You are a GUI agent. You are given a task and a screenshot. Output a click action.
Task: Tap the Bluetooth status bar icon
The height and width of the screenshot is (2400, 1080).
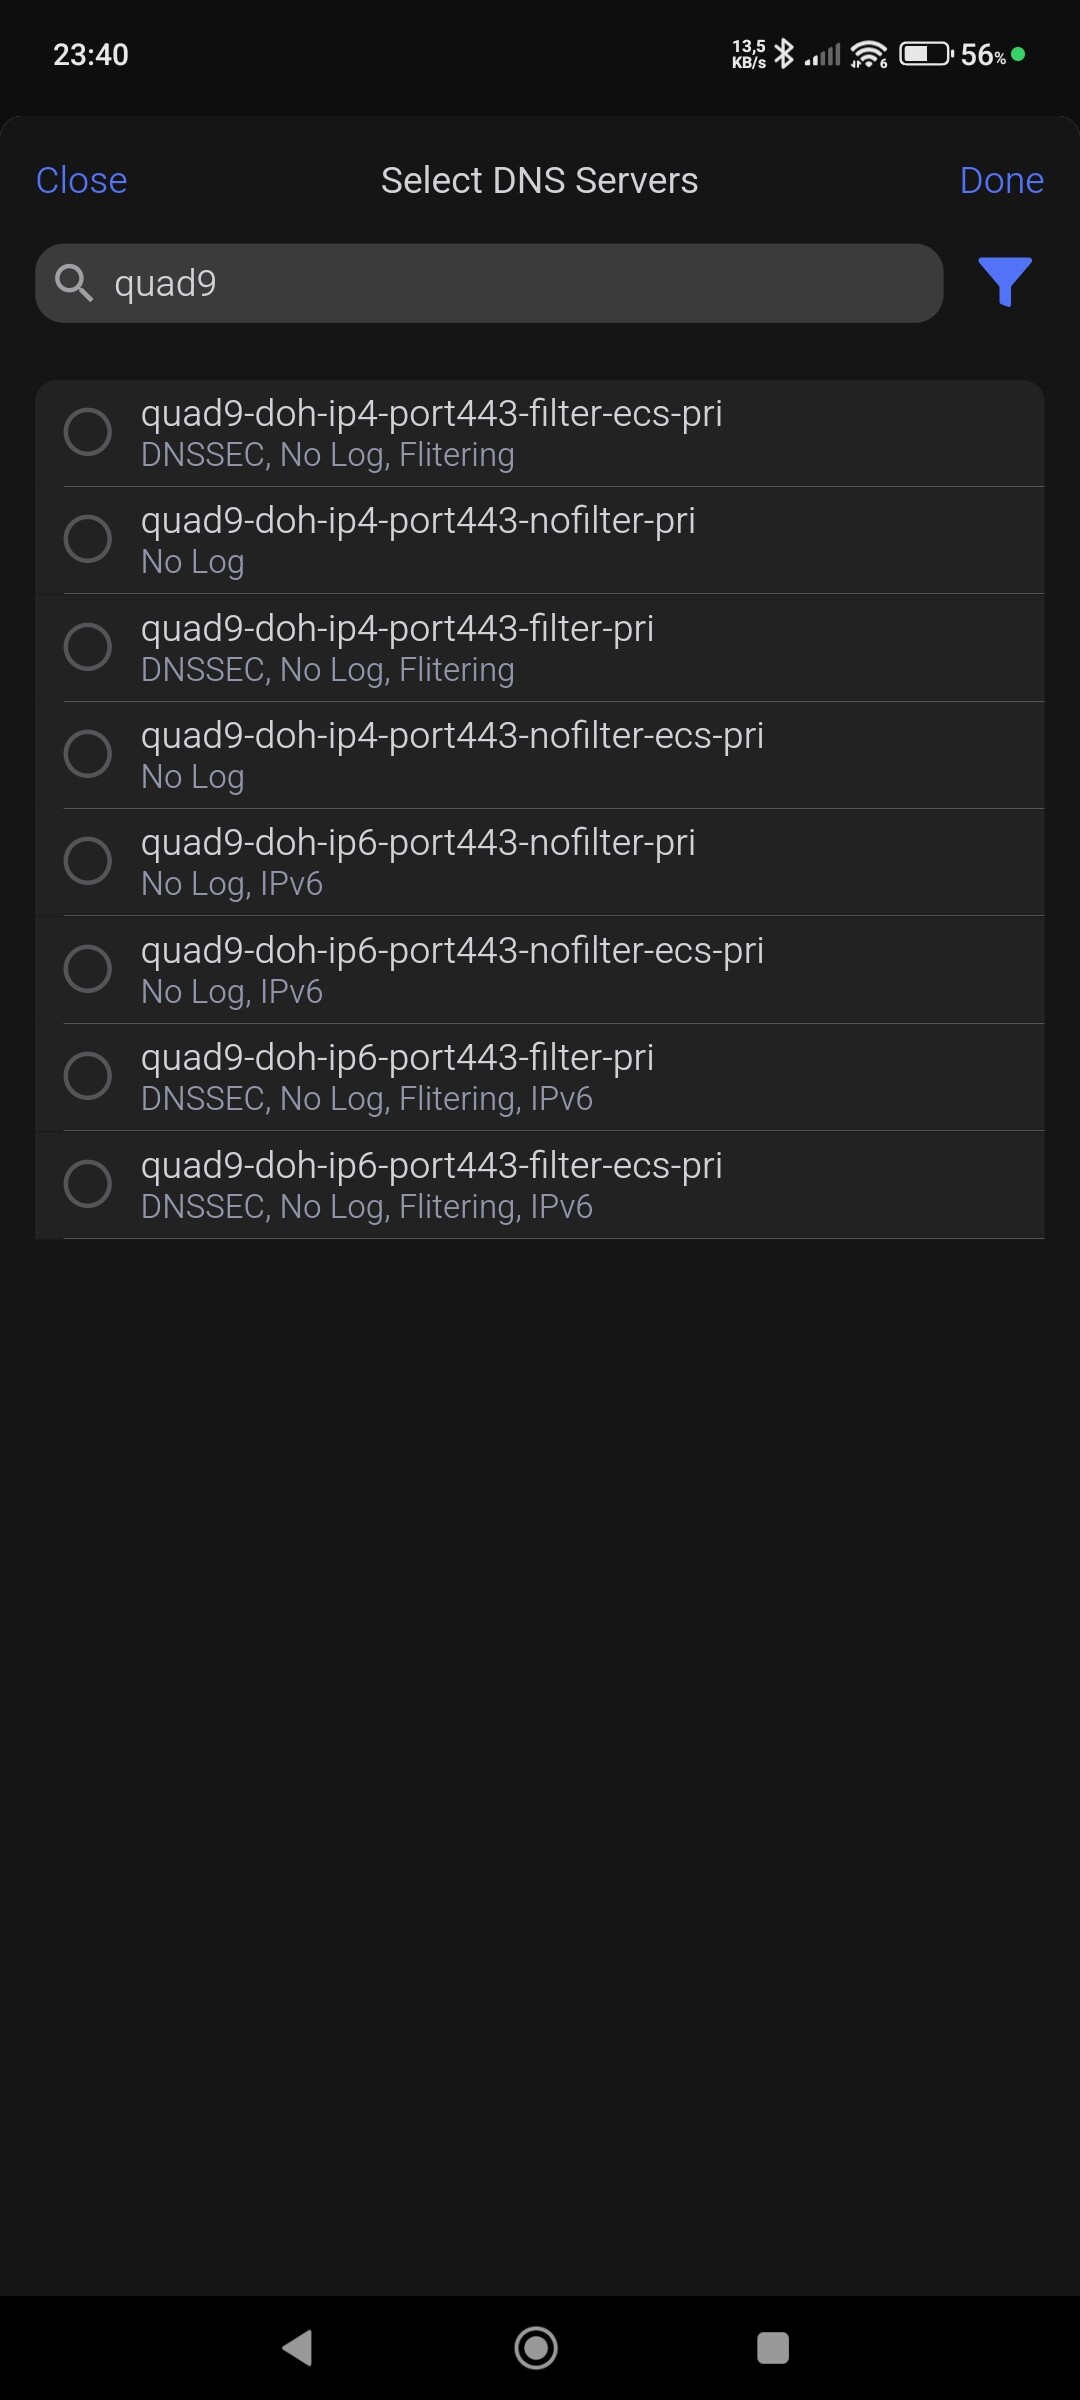pos(785,54)
